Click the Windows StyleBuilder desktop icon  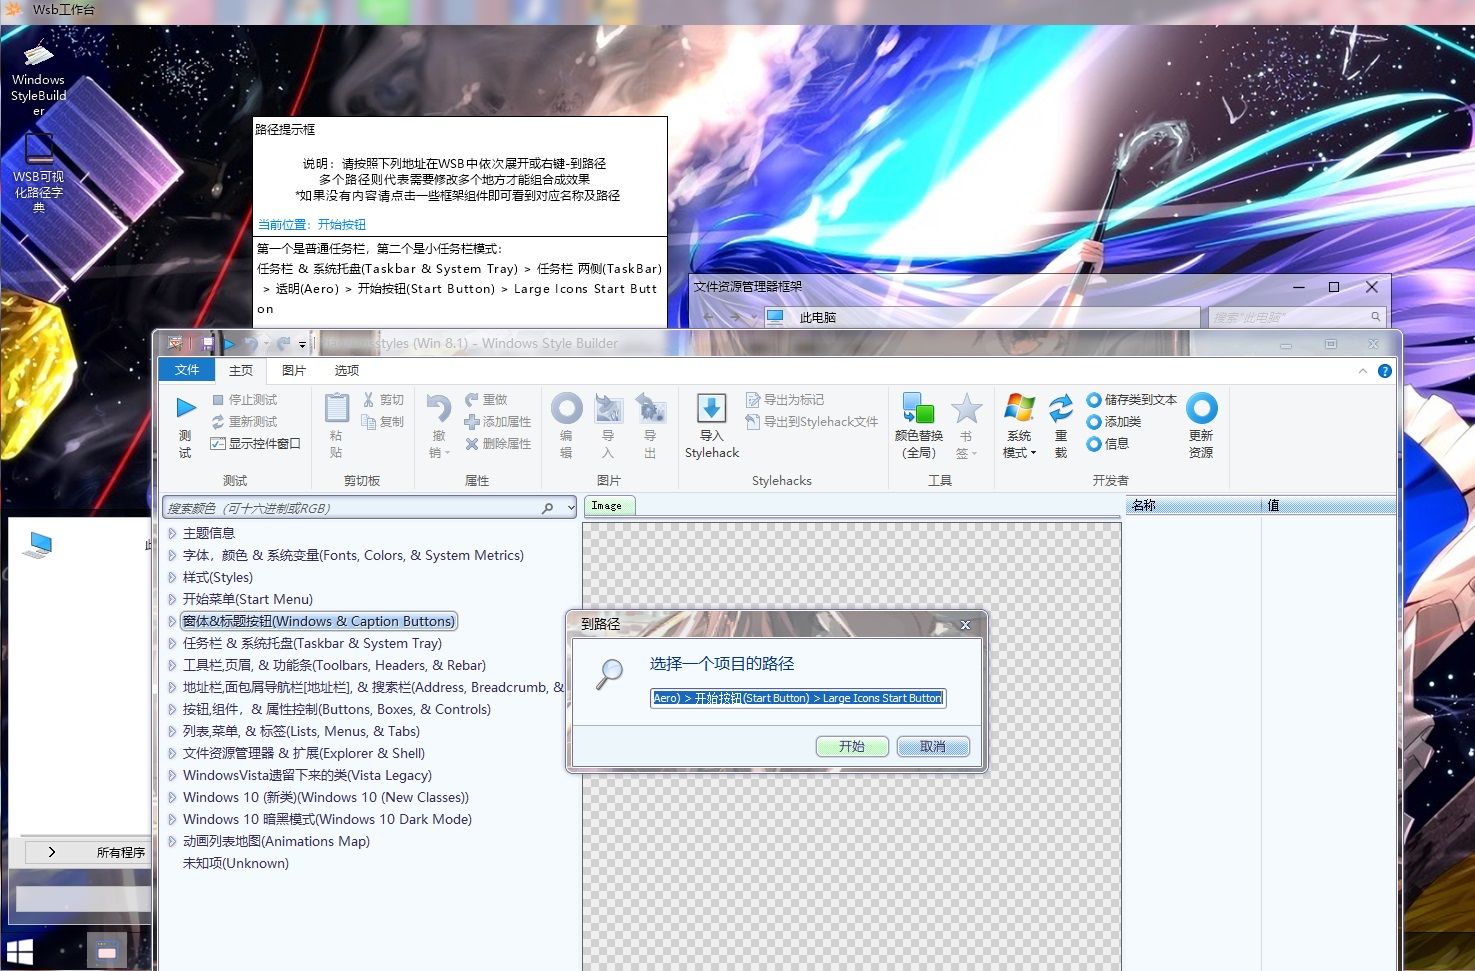click(38, 79)
